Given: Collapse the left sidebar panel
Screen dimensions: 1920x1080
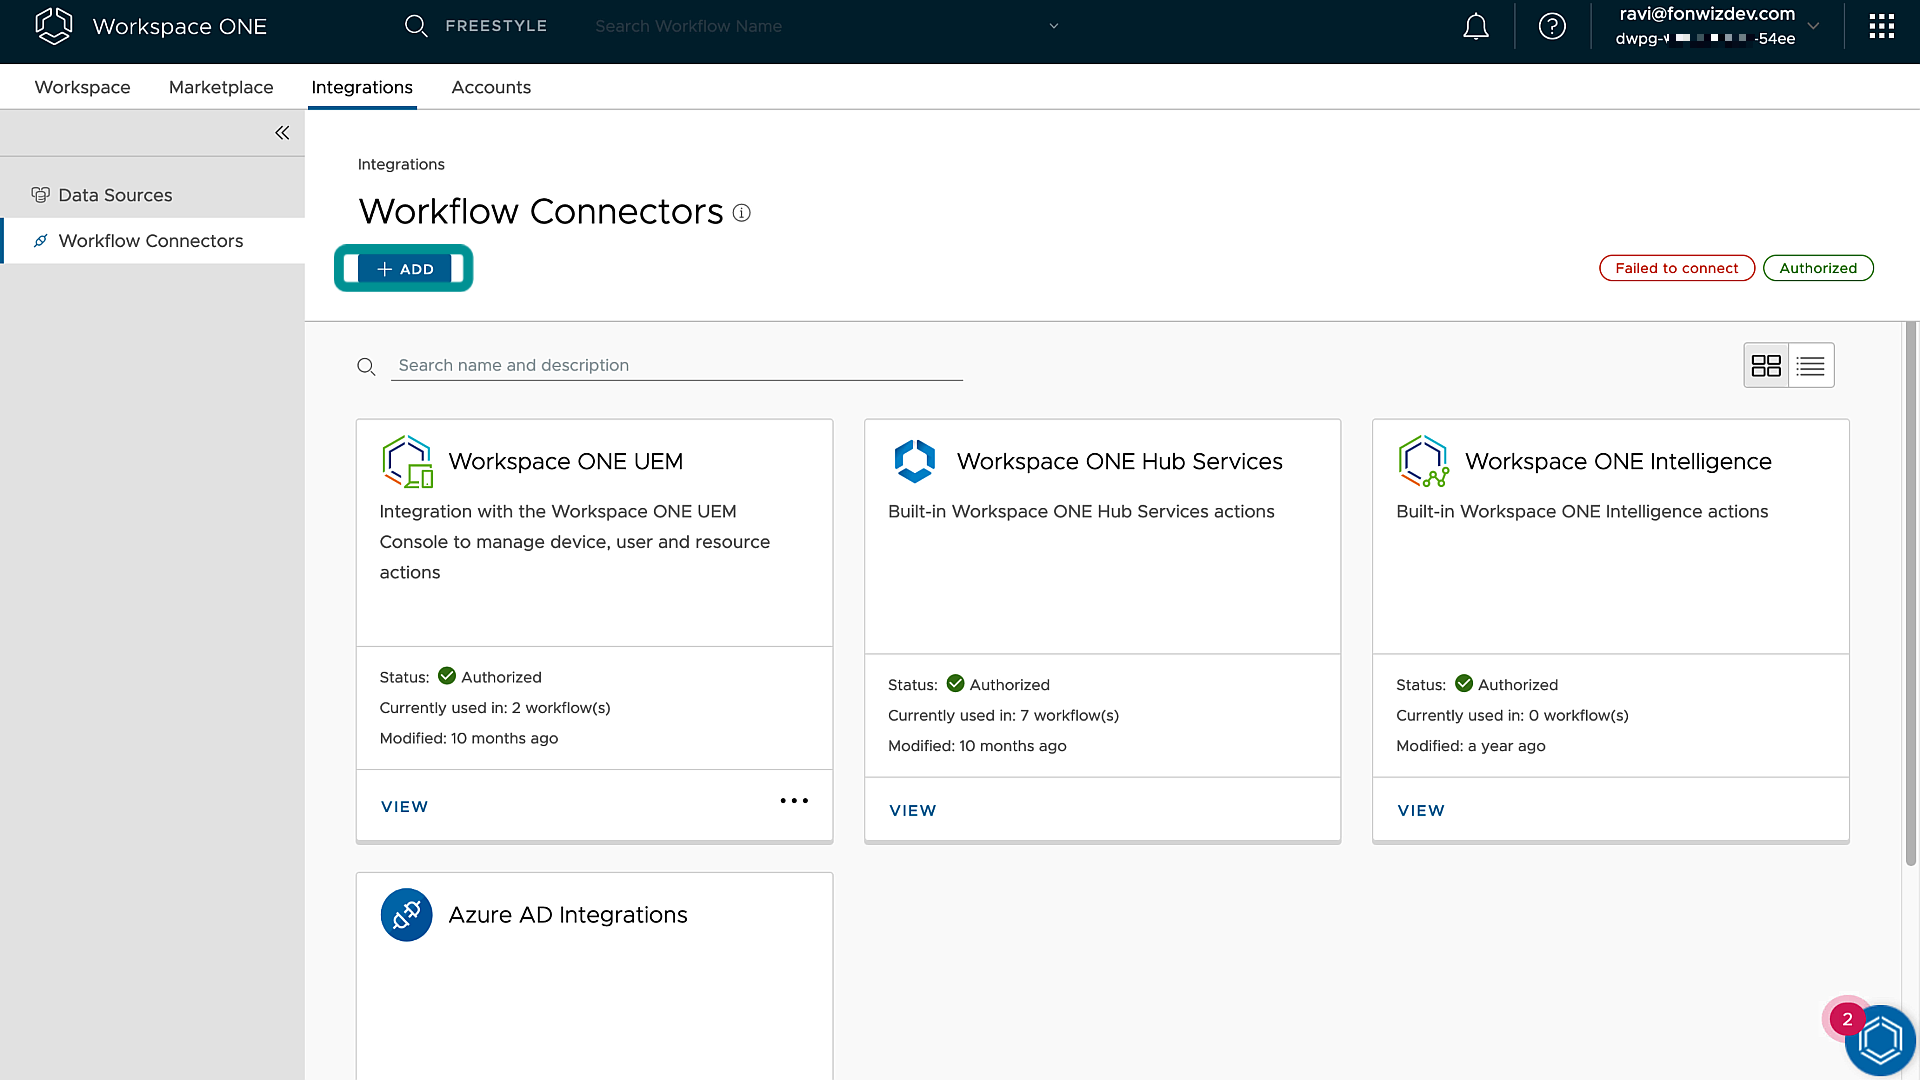Looking at the screenshot, I should (x=282, y=133).
